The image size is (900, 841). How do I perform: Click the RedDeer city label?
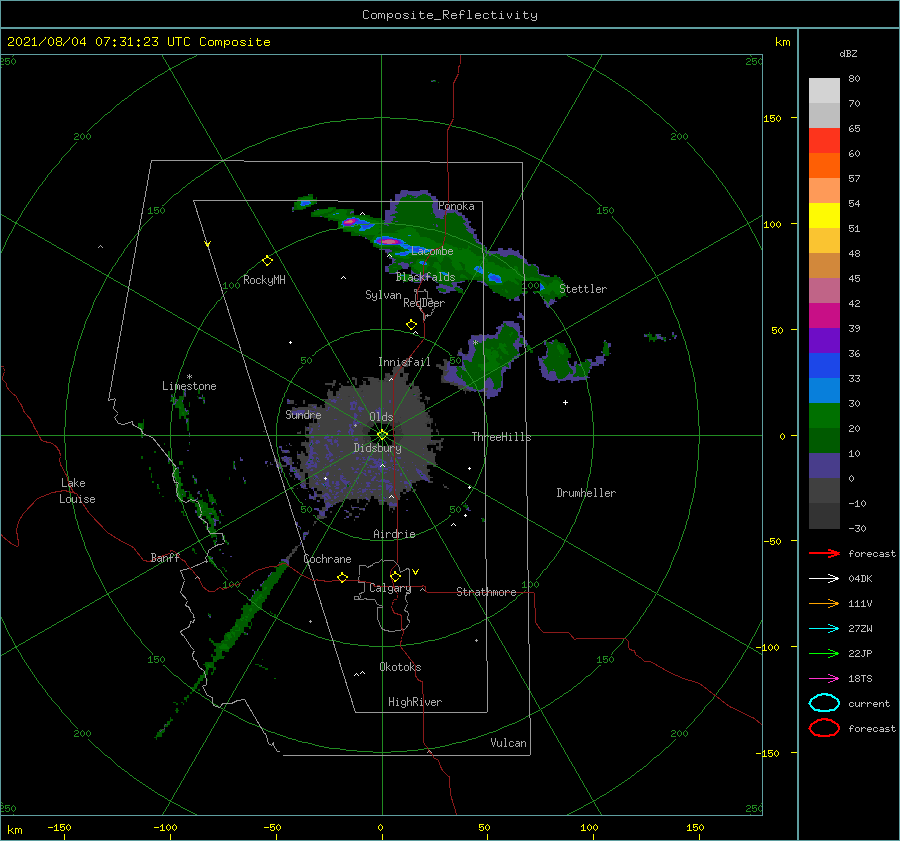pos(424,303)
